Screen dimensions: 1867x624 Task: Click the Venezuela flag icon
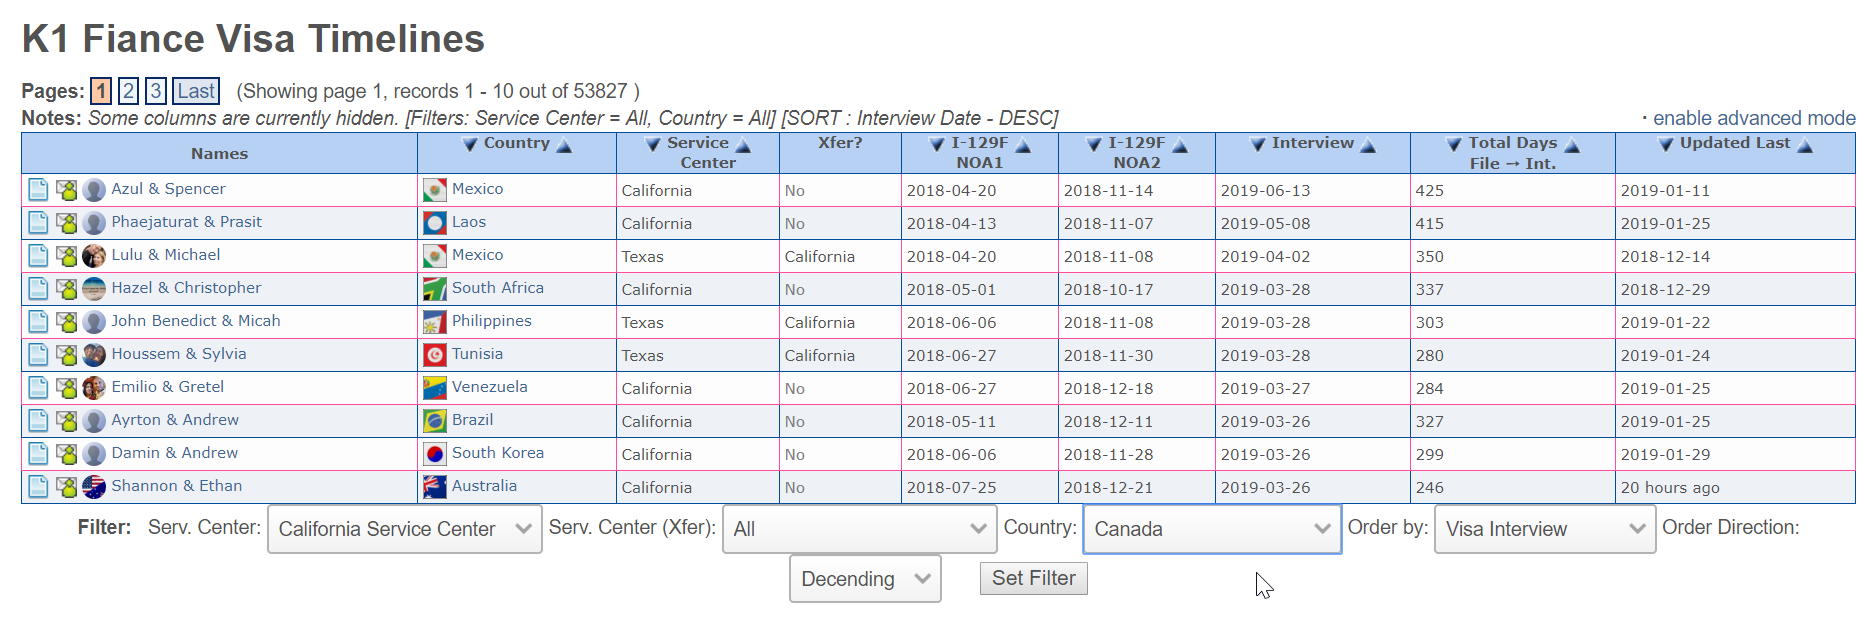[435, 388]
